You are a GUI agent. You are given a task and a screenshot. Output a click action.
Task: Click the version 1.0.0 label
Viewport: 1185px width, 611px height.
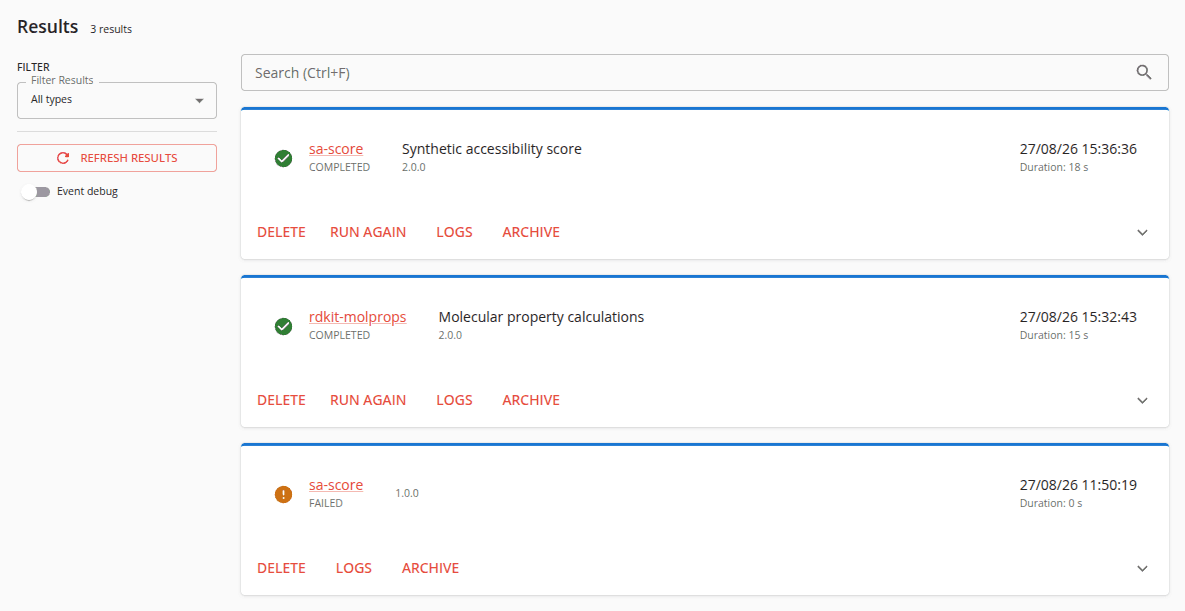pyautogui.click(x=407, y=493)
